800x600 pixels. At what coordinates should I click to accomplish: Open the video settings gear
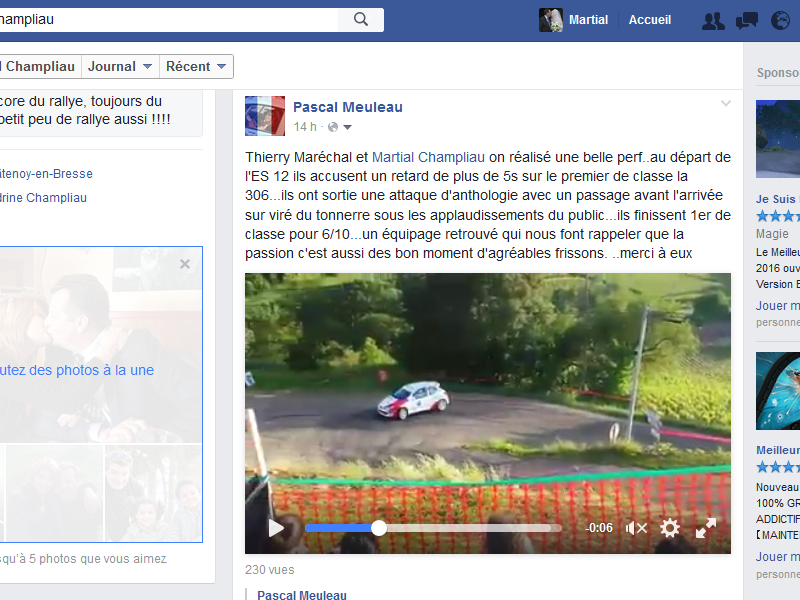point(669,528)
